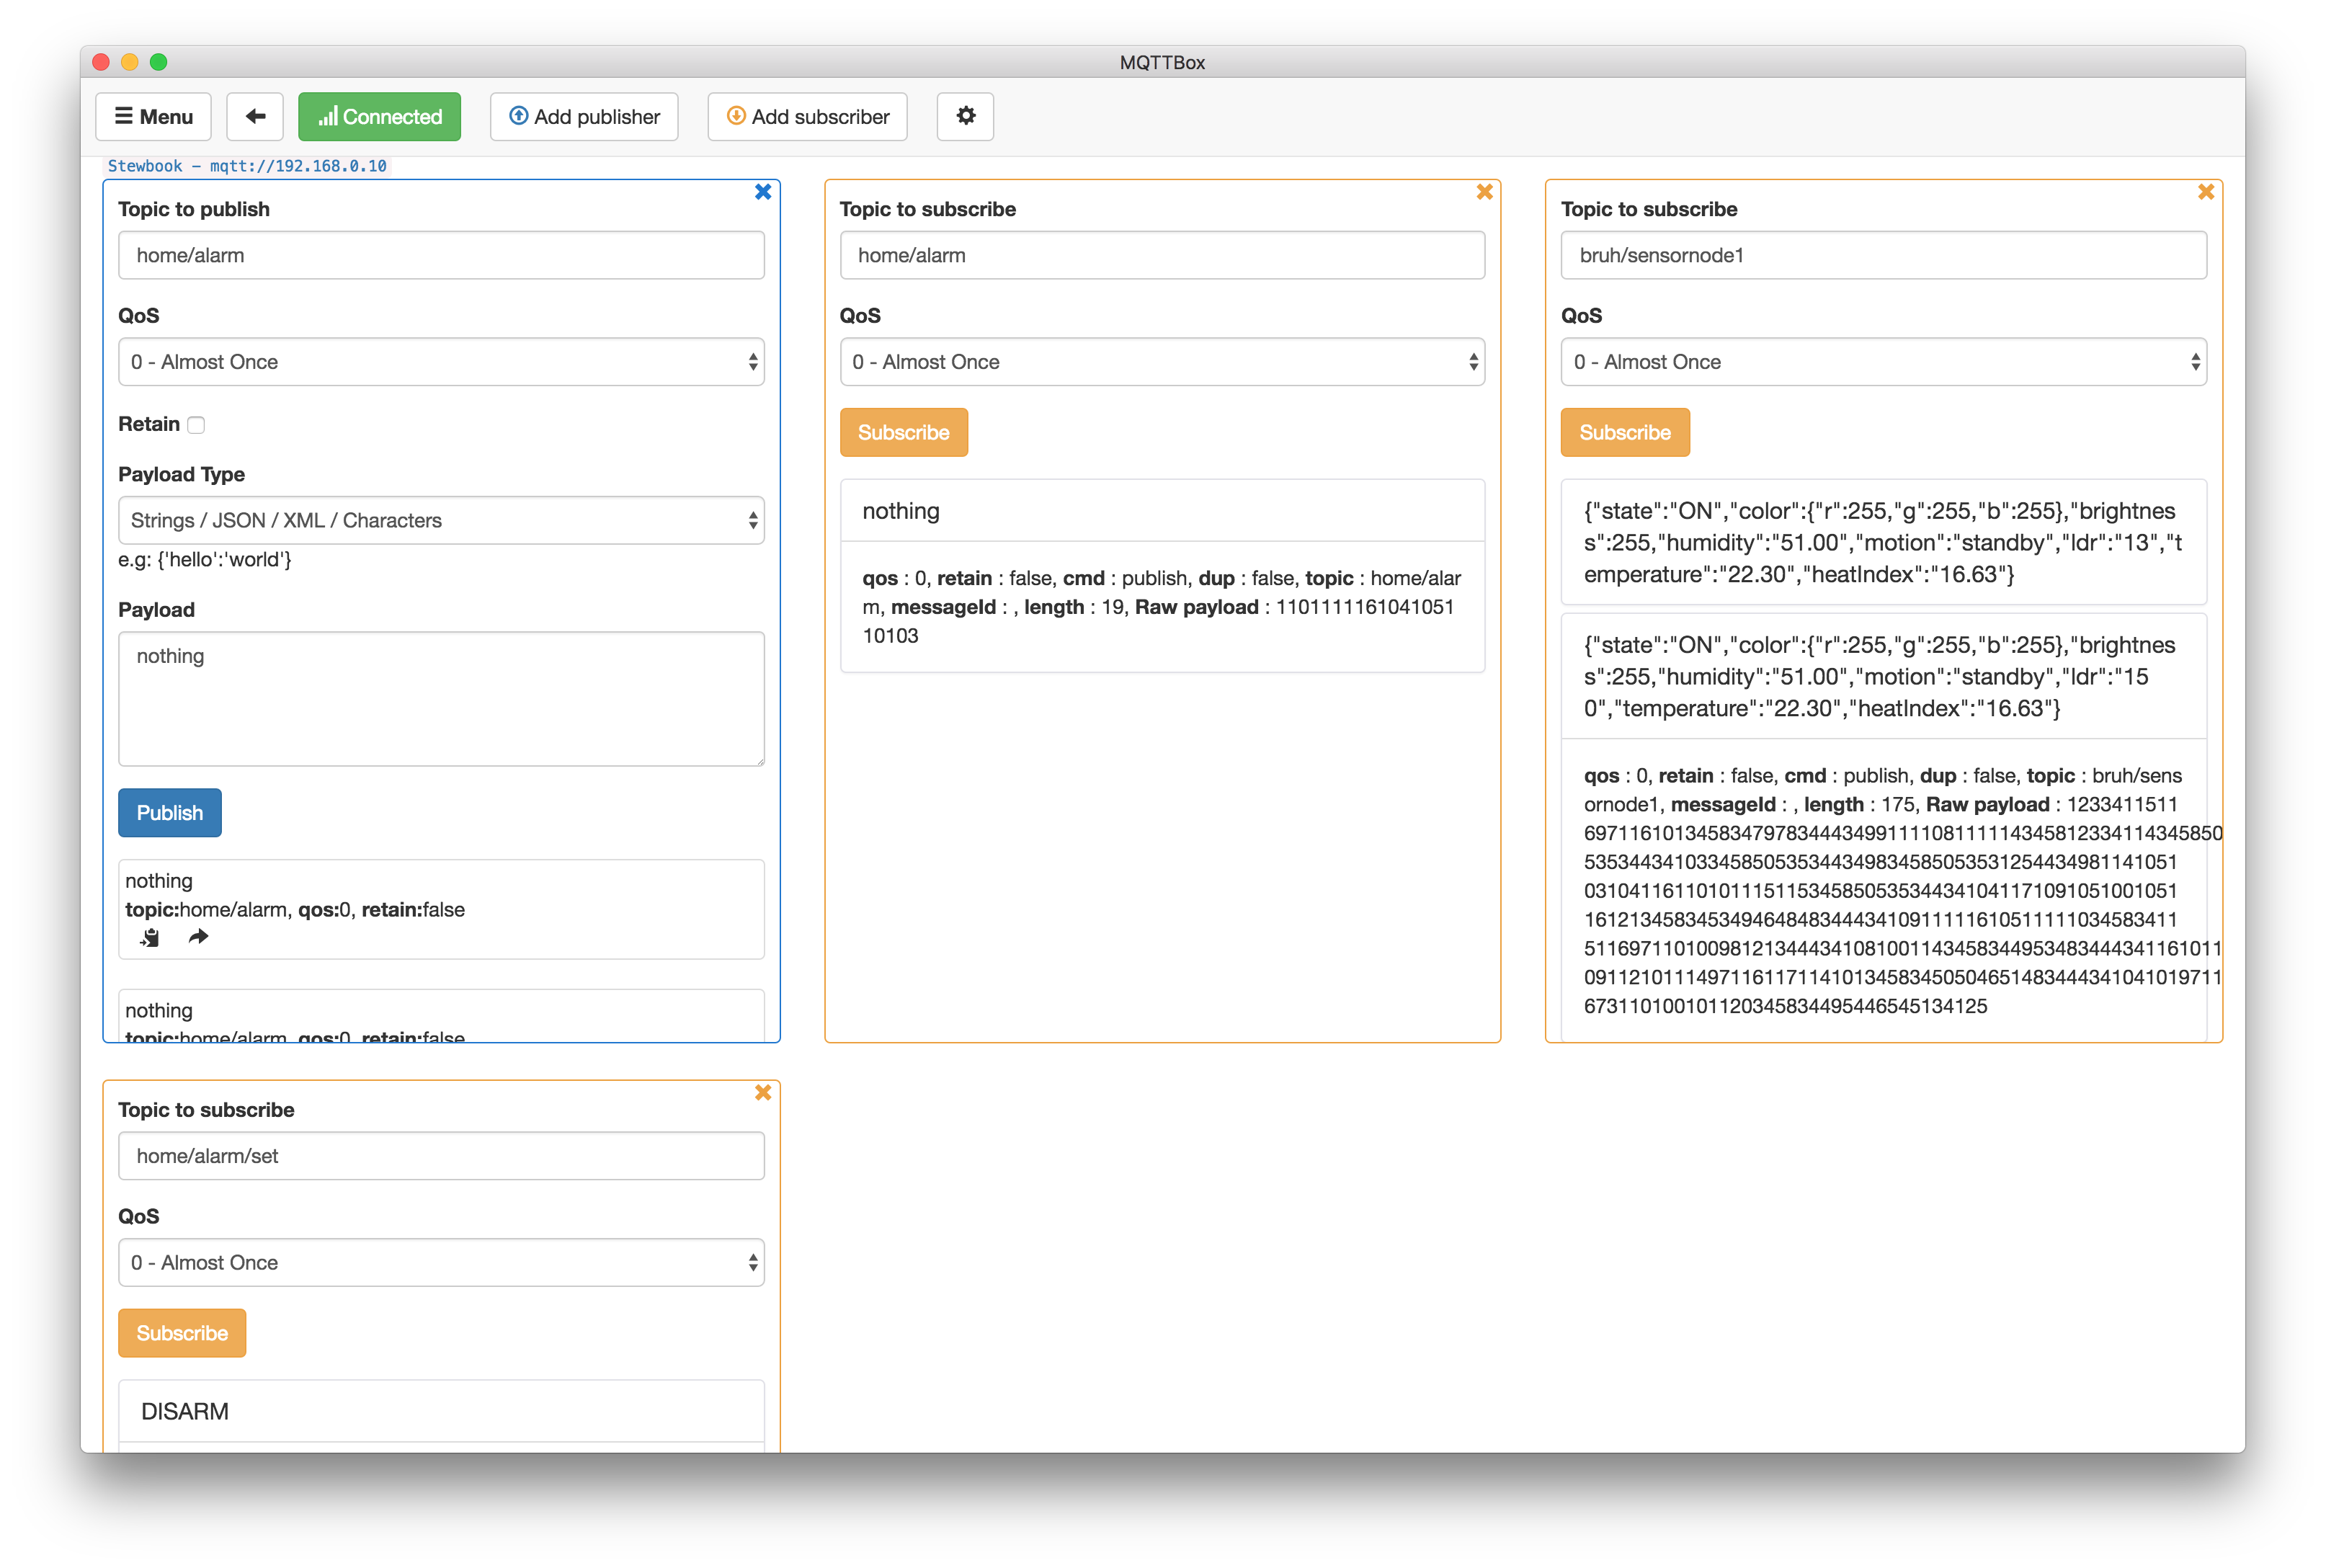Close the bruh/sensornode1 subscriber panel
This screenshot has height=1568, width=2326.
pyautogui.click(x=2205, y=192)
